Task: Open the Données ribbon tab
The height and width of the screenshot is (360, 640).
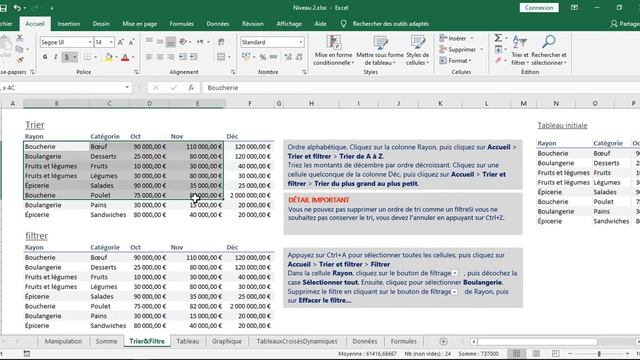Action: coord(218,24)
